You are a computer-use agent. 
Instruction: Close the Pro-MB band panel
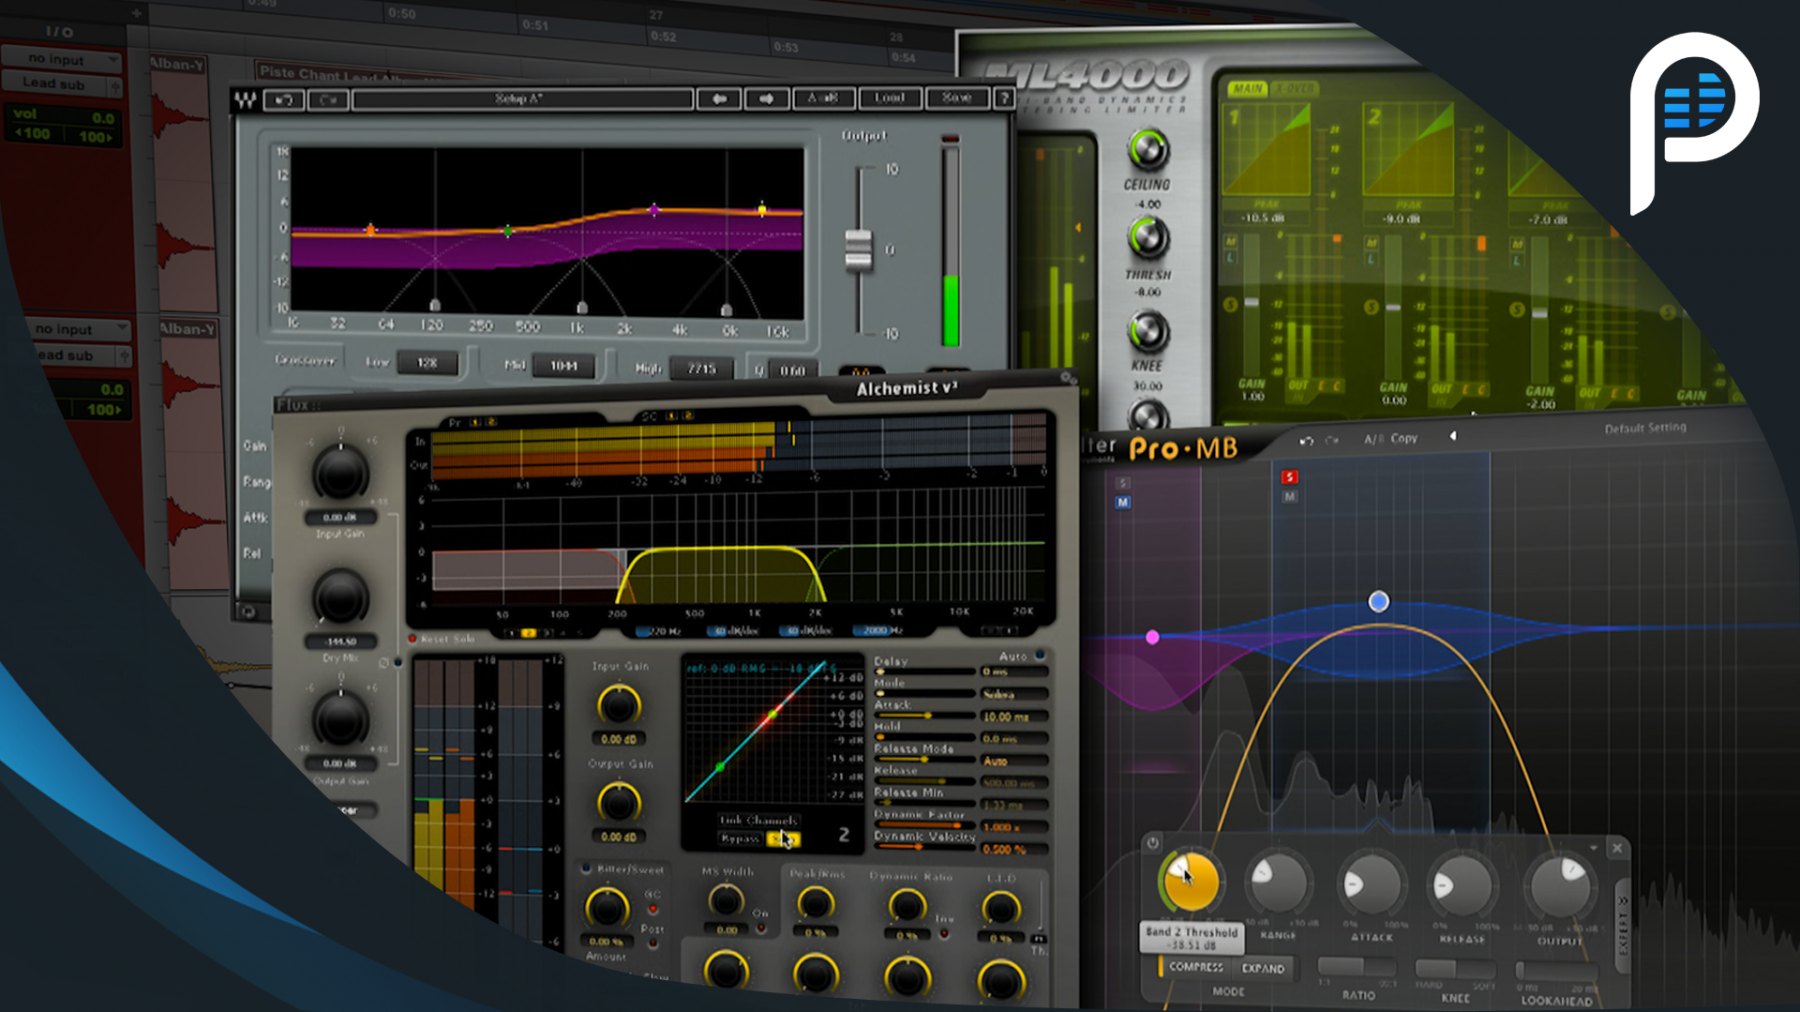tap(1617, 848)
